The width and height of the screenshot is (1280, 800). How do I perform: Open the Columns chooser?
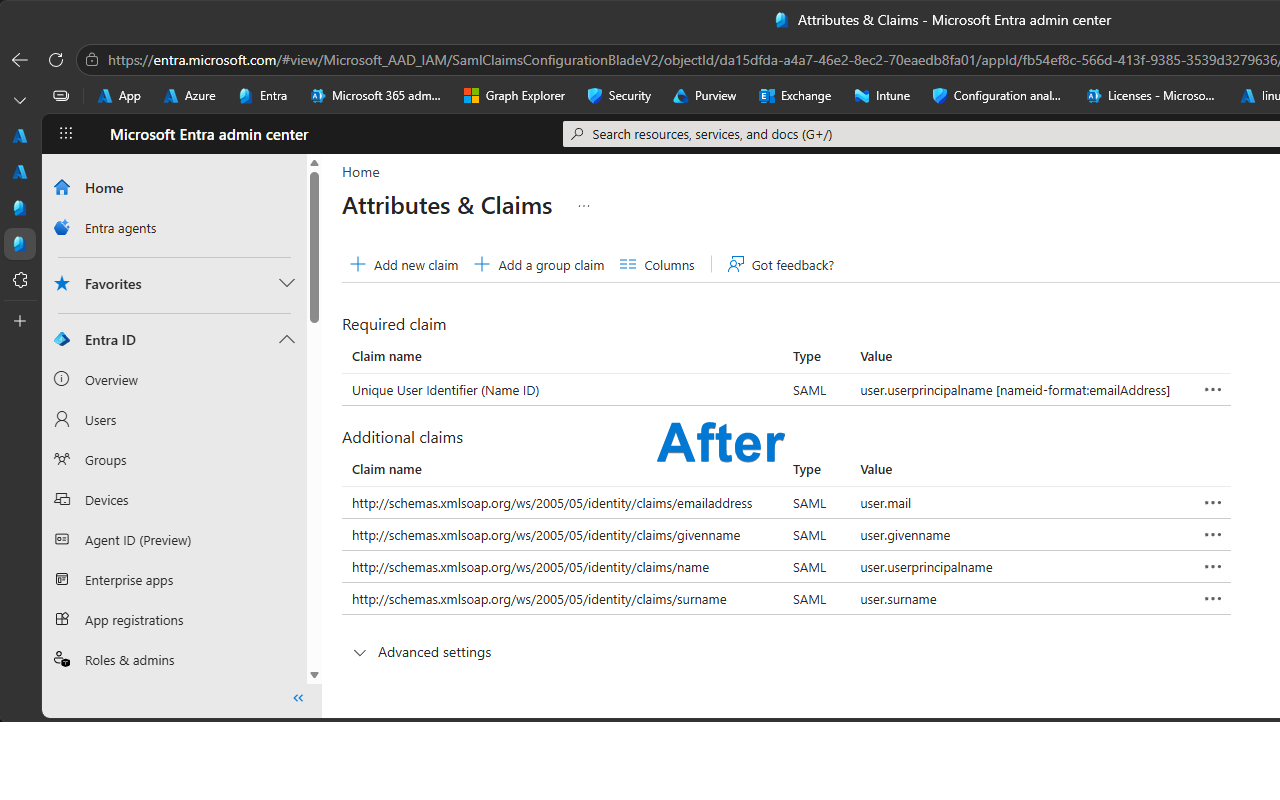coord(657,265)
